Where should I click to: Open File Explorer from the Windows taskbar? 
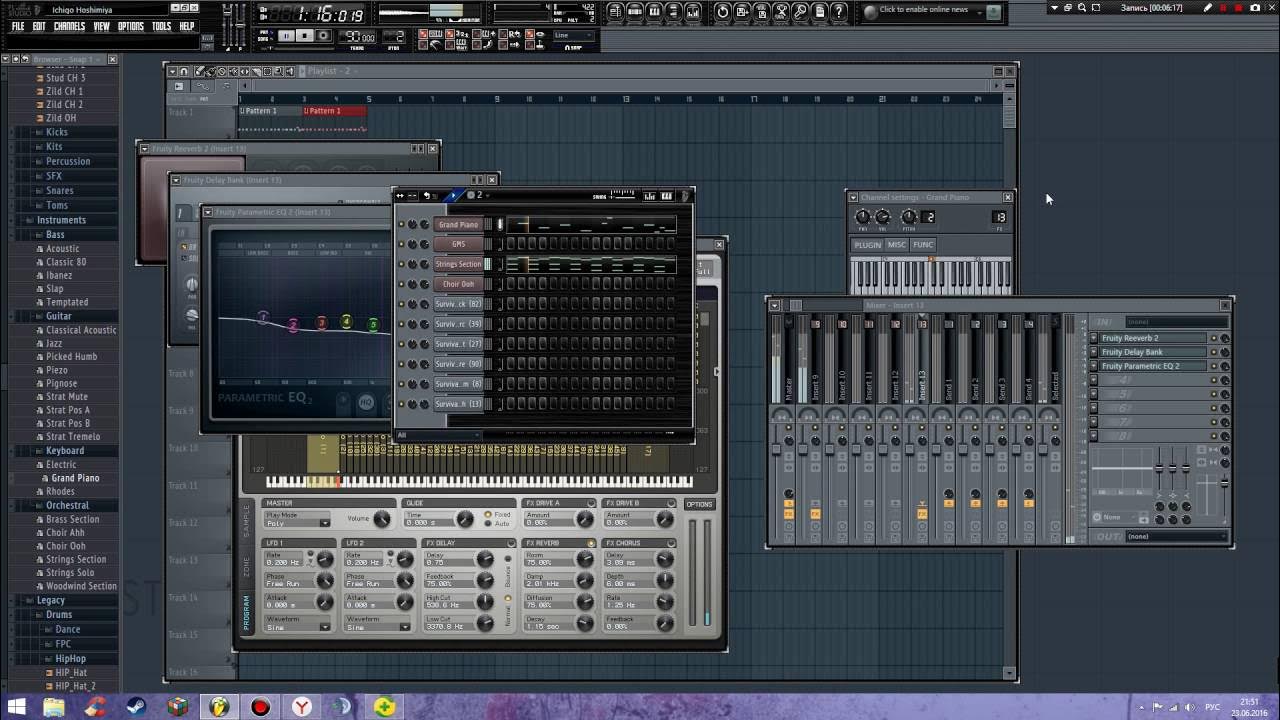coord(53,707)
